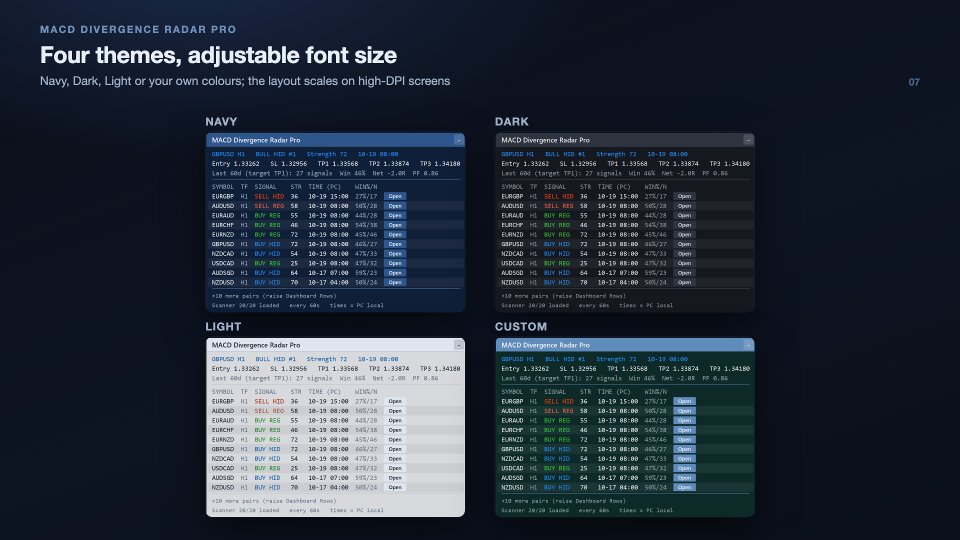960x540 pixels.
Task: Click the SIGNAL column header in Light panel
Action: point(265,392)
